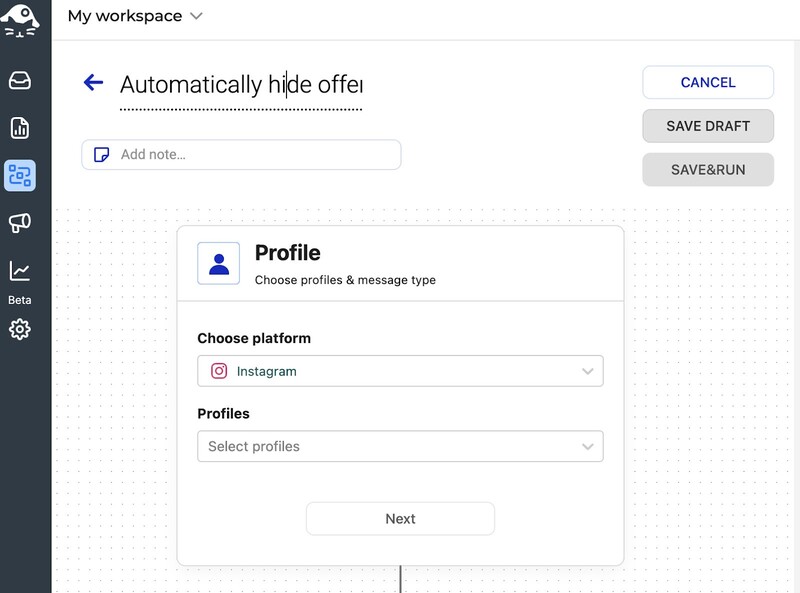Click the Save&Run button

[708, 169]
